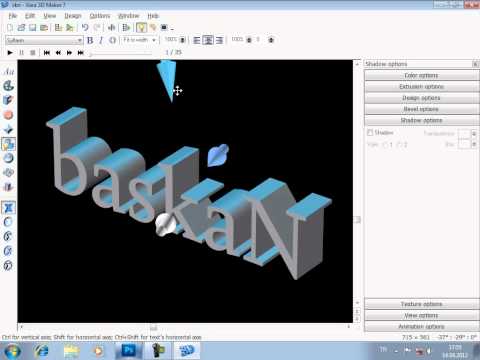480x360 pixels.
Task: Expand the Animation options panel
Action: click(421, 327)
